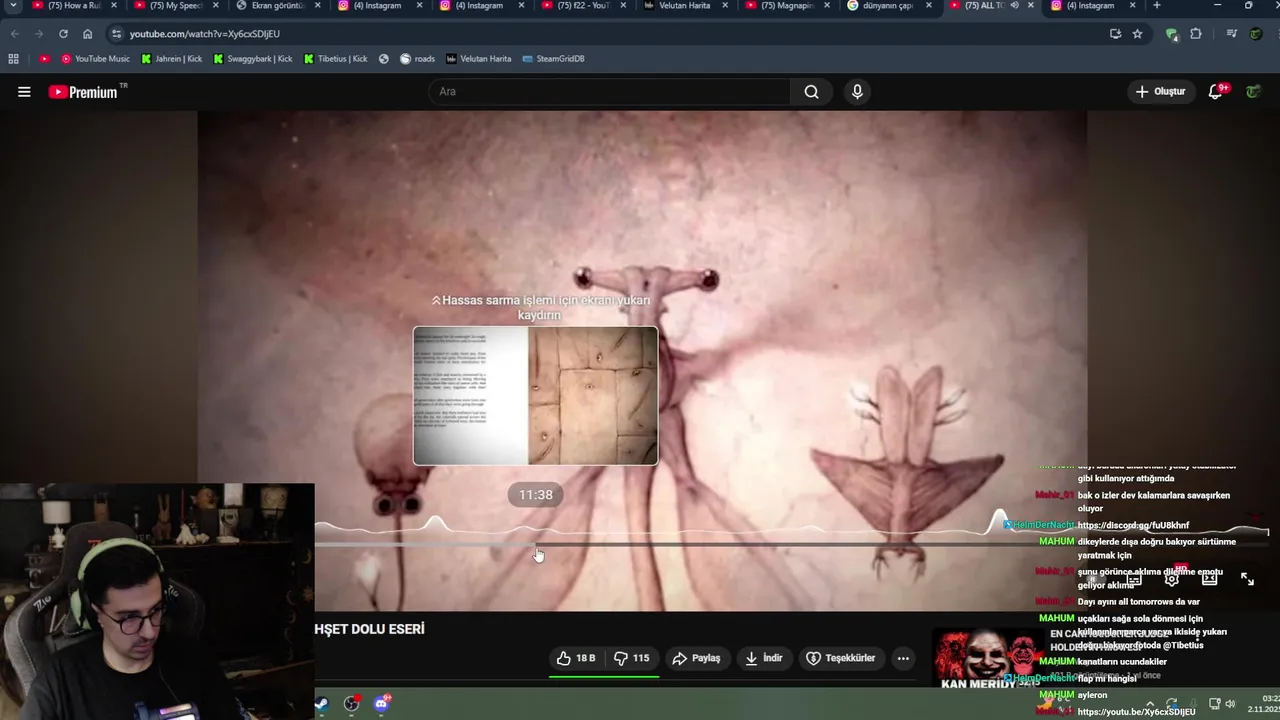
Task: Open Velutan Harita bookmark
Action: tap(479, 59)
